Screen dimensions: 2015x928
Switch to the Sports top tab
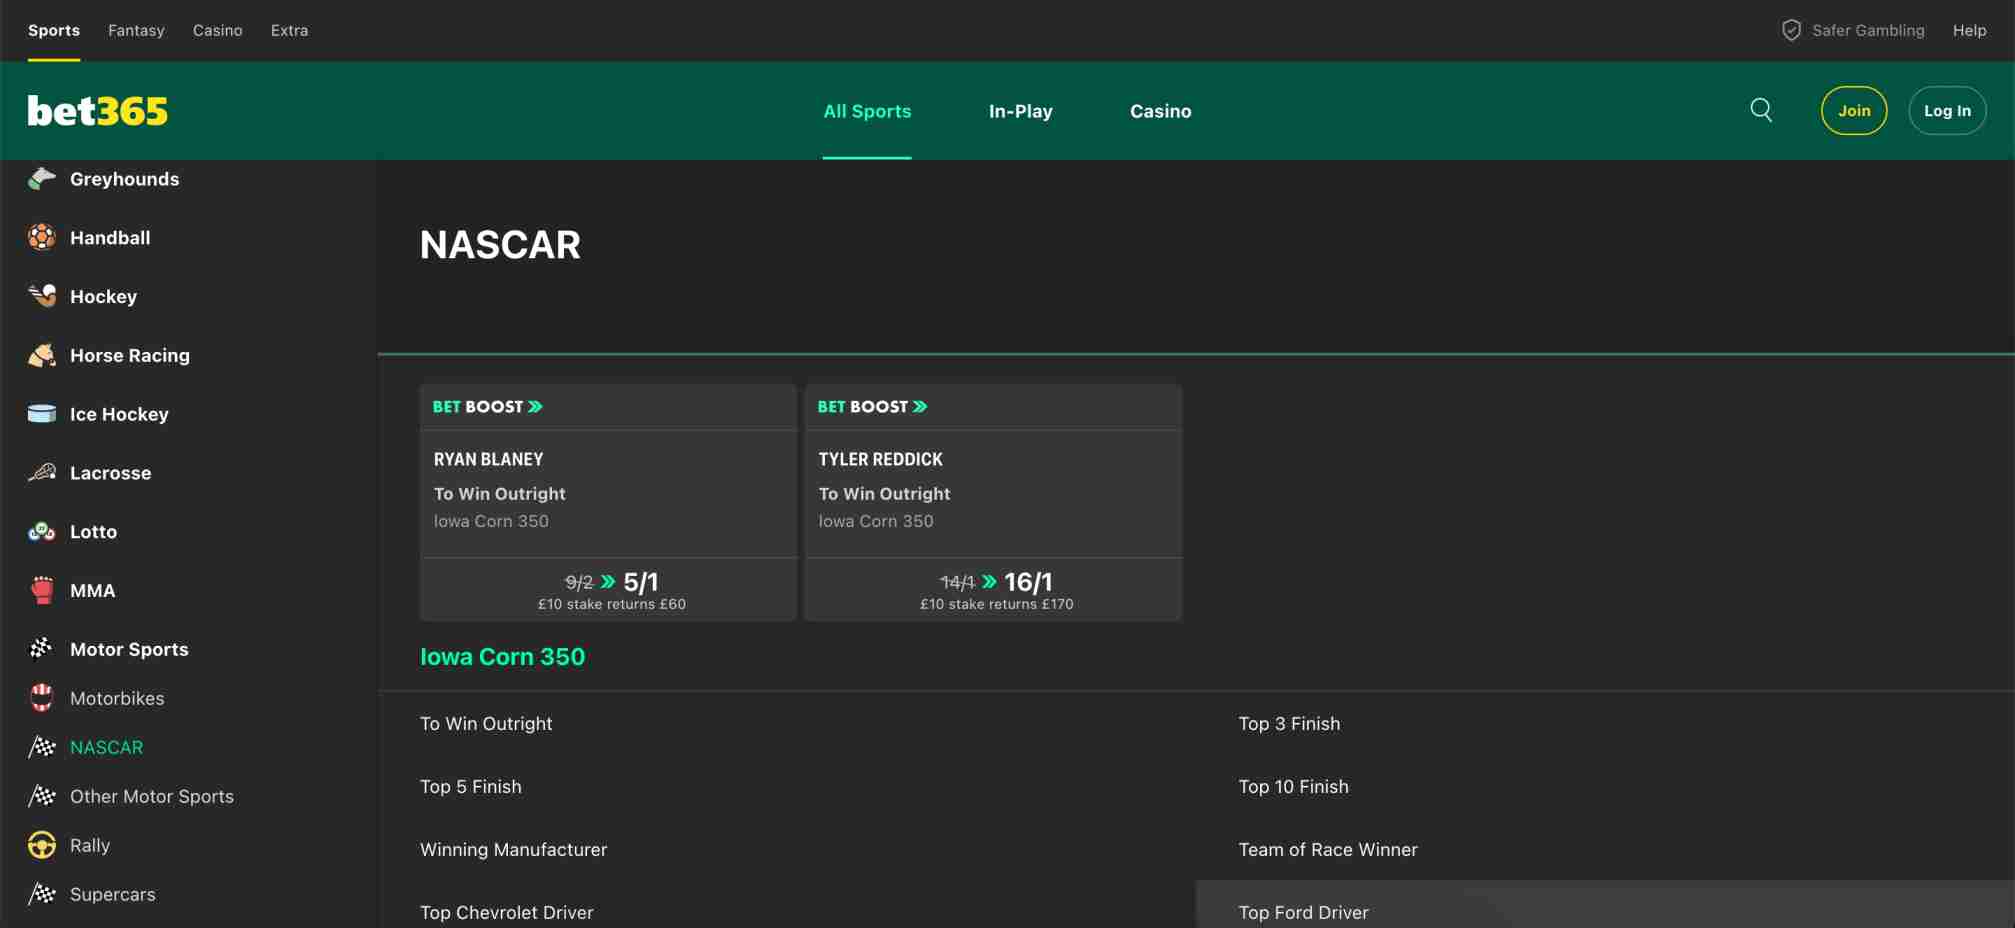pyautogui.click(x=54, y=30)
